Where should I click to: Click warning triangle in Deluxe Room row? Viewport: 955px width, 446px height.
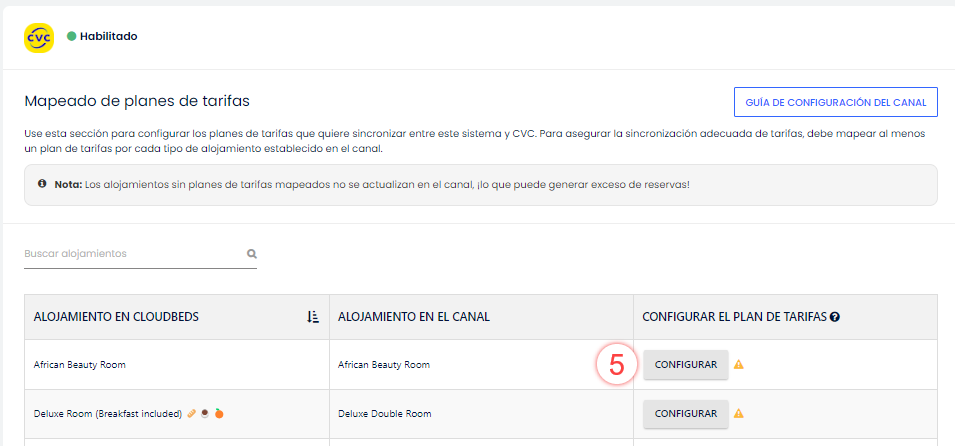[x=739, y=413]
